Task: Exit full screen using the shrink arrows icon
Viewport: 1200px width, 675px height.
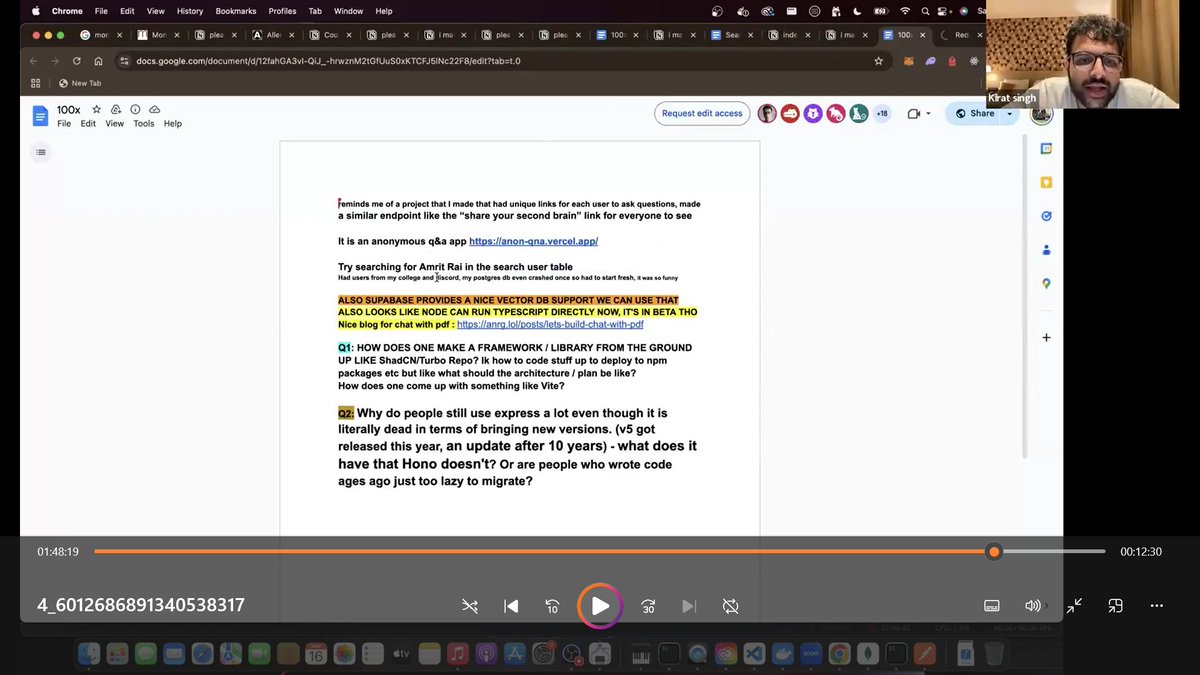Action: pyautogui.click(x=1074, y=606)
